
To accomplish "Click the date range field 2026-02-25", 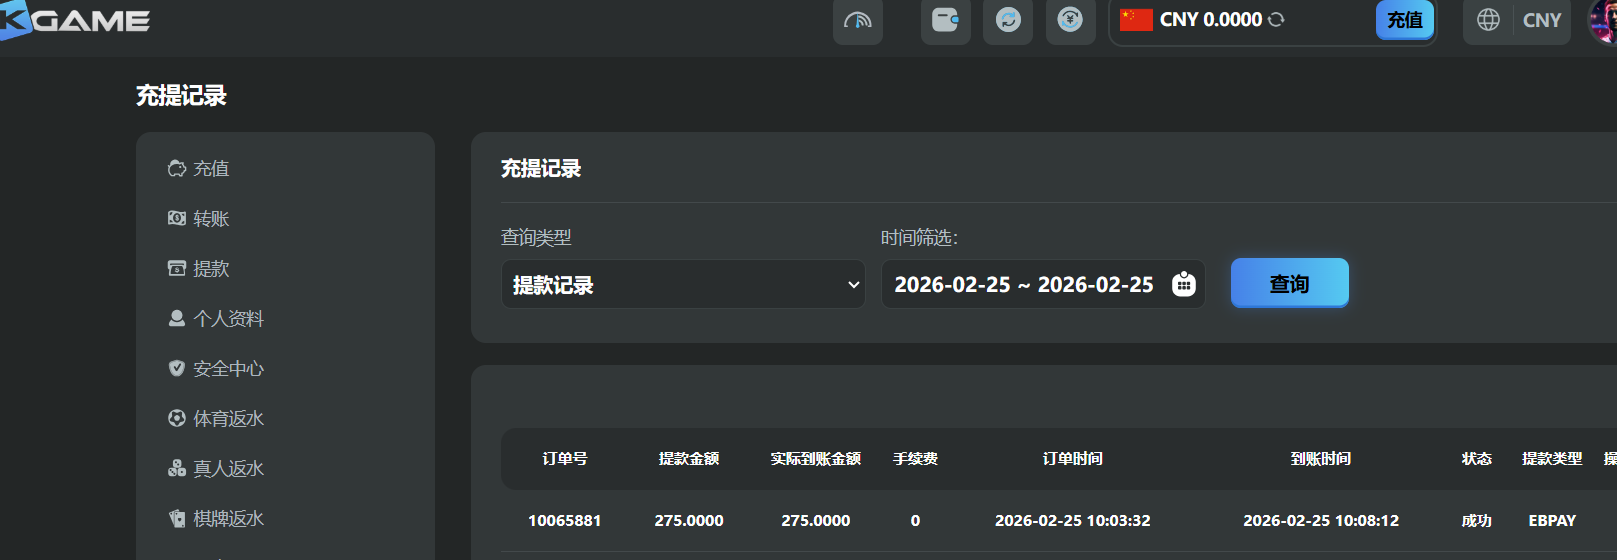I will [x=1023, y=285].
